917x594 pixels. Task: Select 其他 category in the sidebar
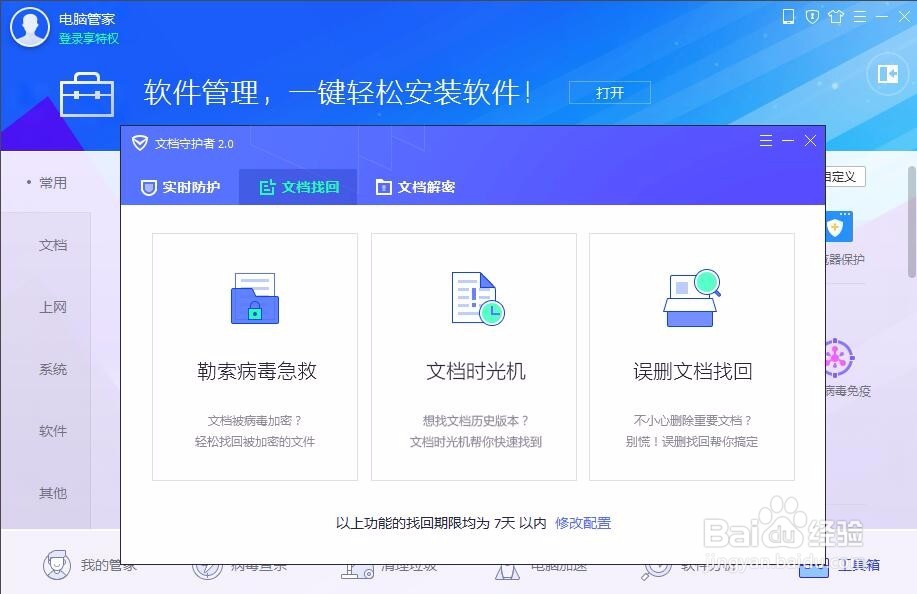pyautogui.click(x=53, y=493)
